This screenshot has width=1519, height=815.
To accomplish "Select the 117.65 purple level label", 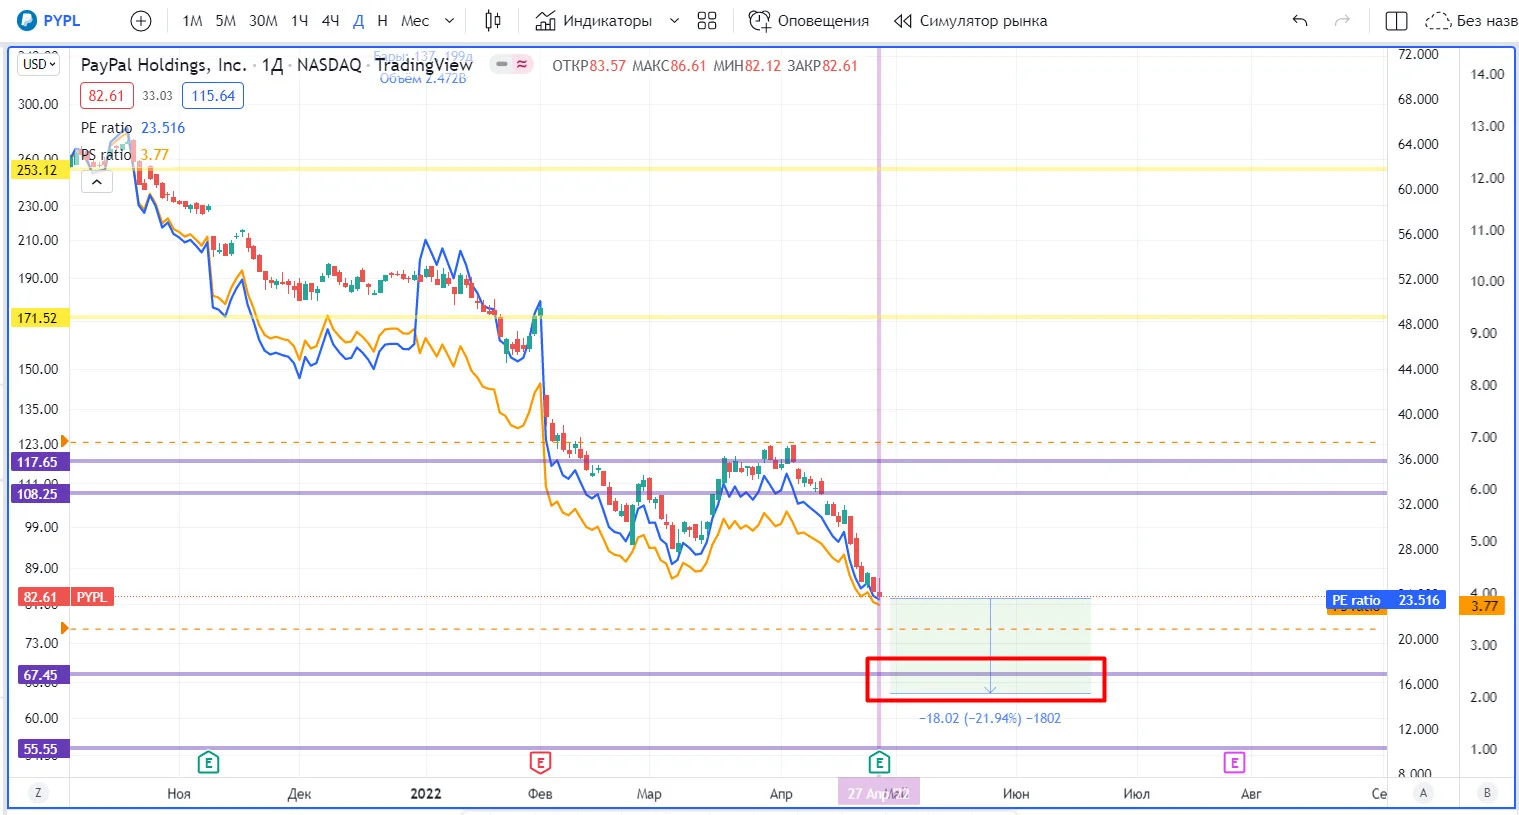I will [38, 462].
